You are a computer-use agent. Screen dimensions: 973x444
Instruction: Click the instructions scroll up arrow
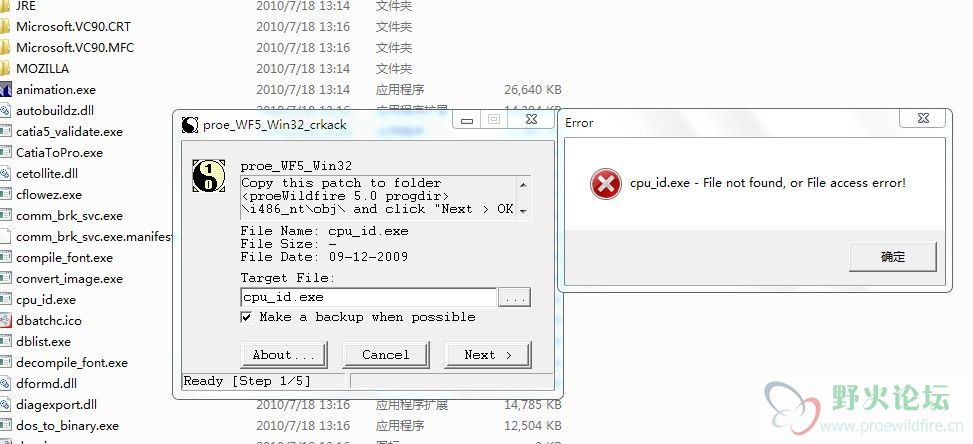point(523,184)
